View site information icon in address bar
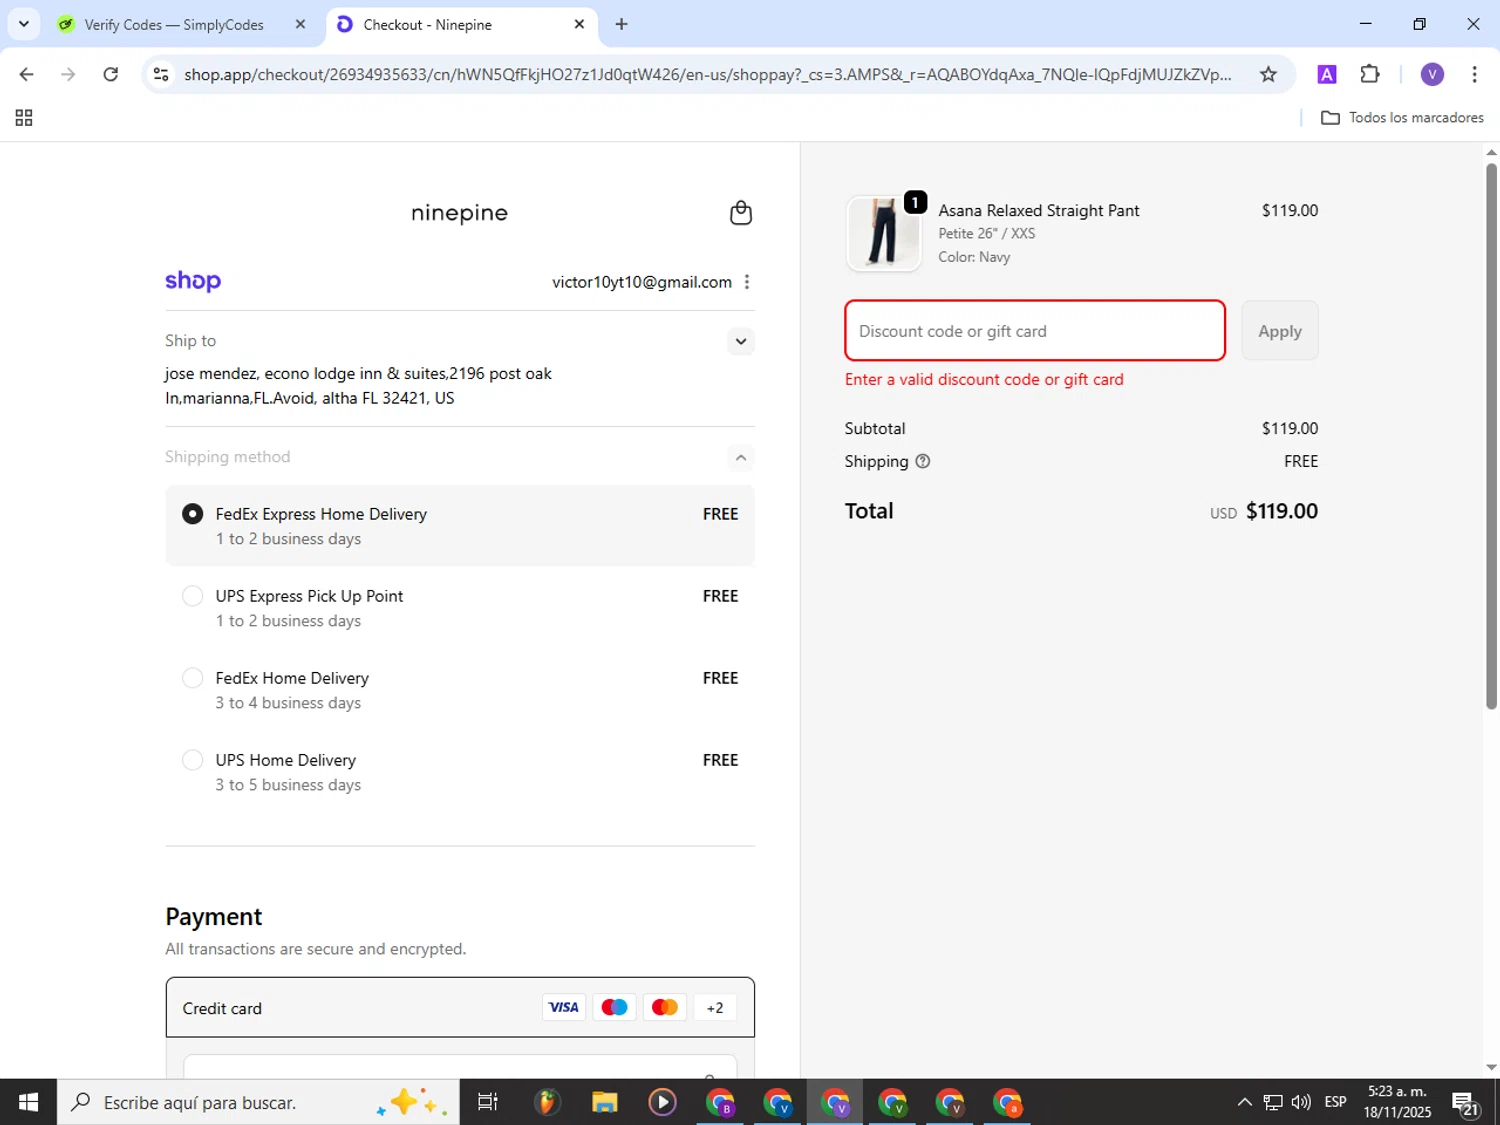 pyautogui.click(x=160, y=74)
